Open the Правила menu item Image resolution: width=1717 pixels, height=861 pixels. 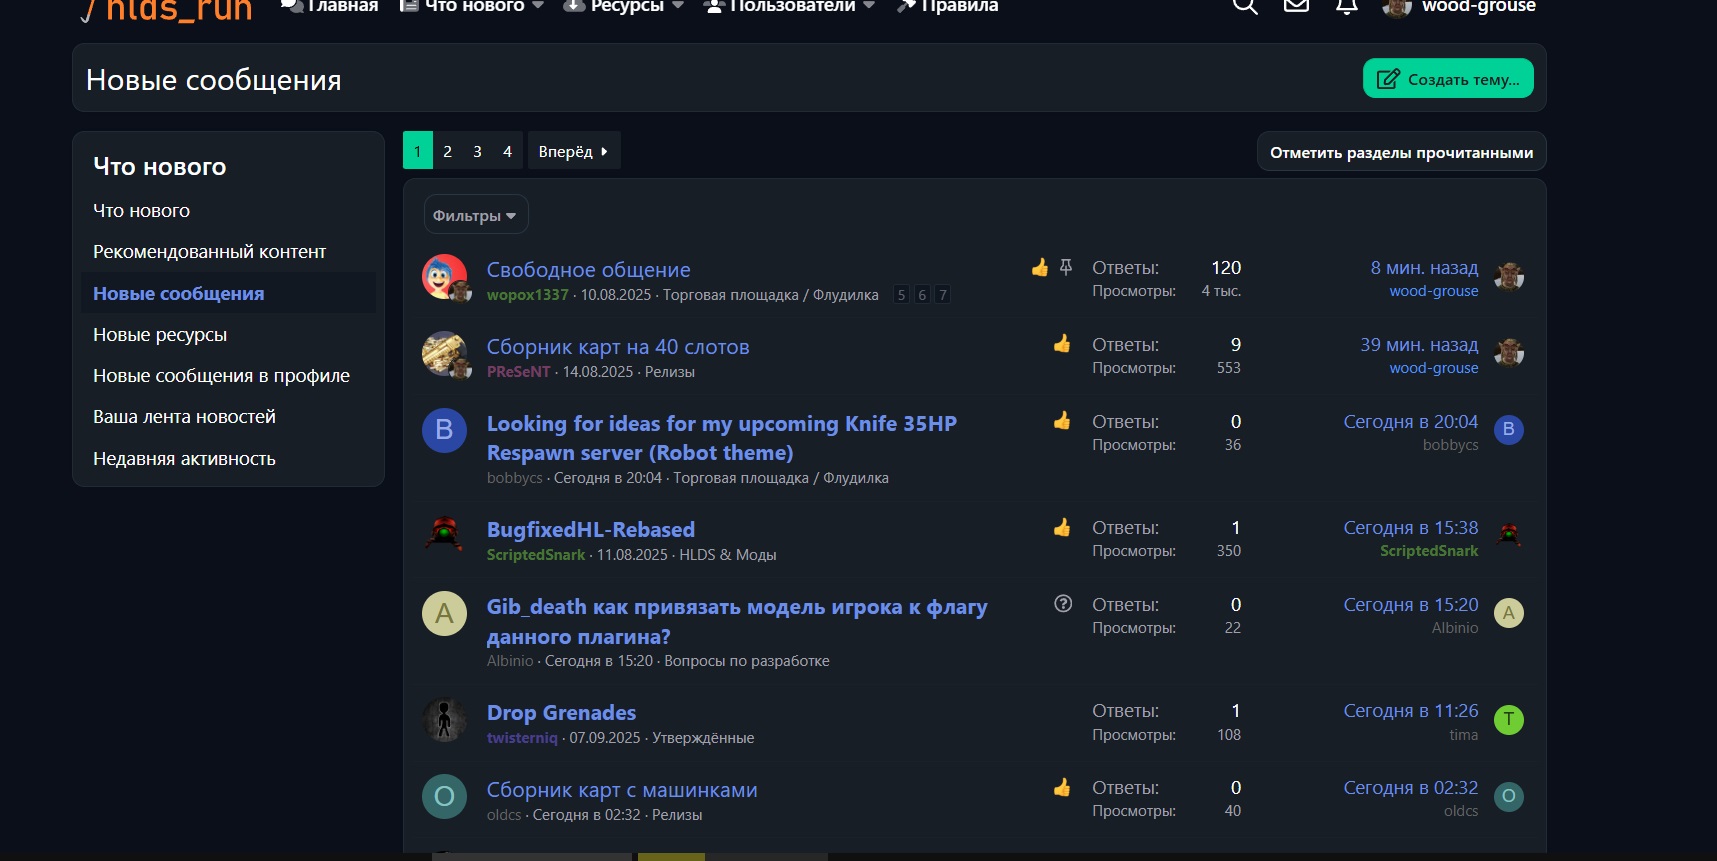click(948, 6)
